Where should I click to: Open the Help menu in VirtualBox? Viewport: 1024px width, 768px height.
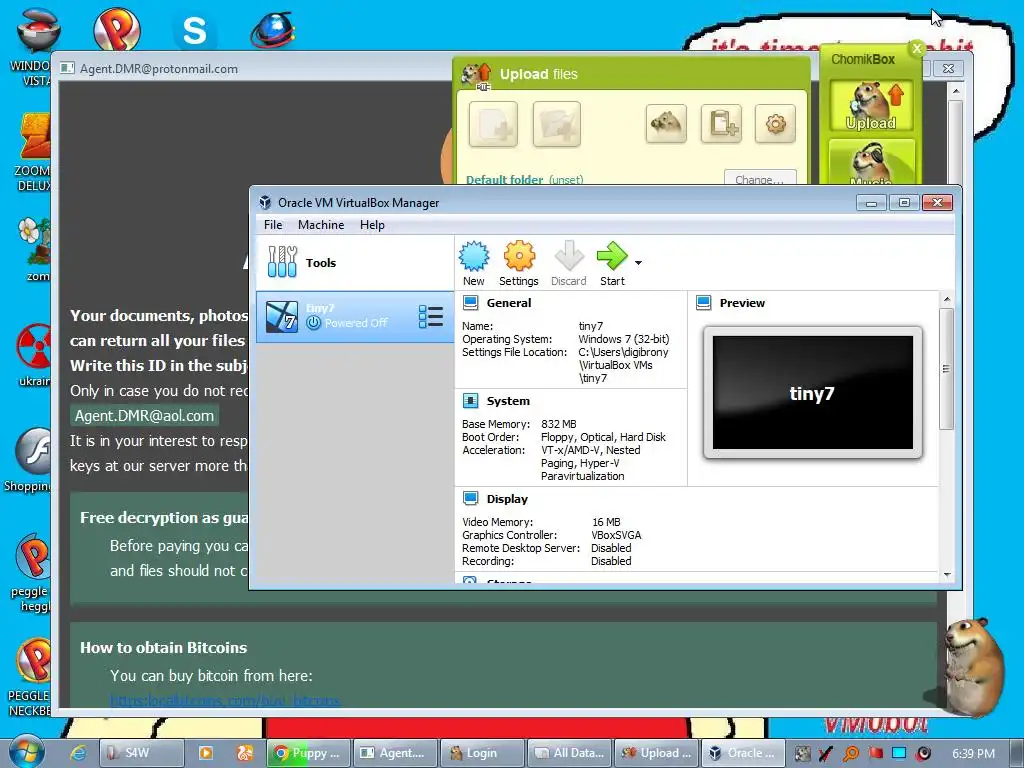[372, 225]
